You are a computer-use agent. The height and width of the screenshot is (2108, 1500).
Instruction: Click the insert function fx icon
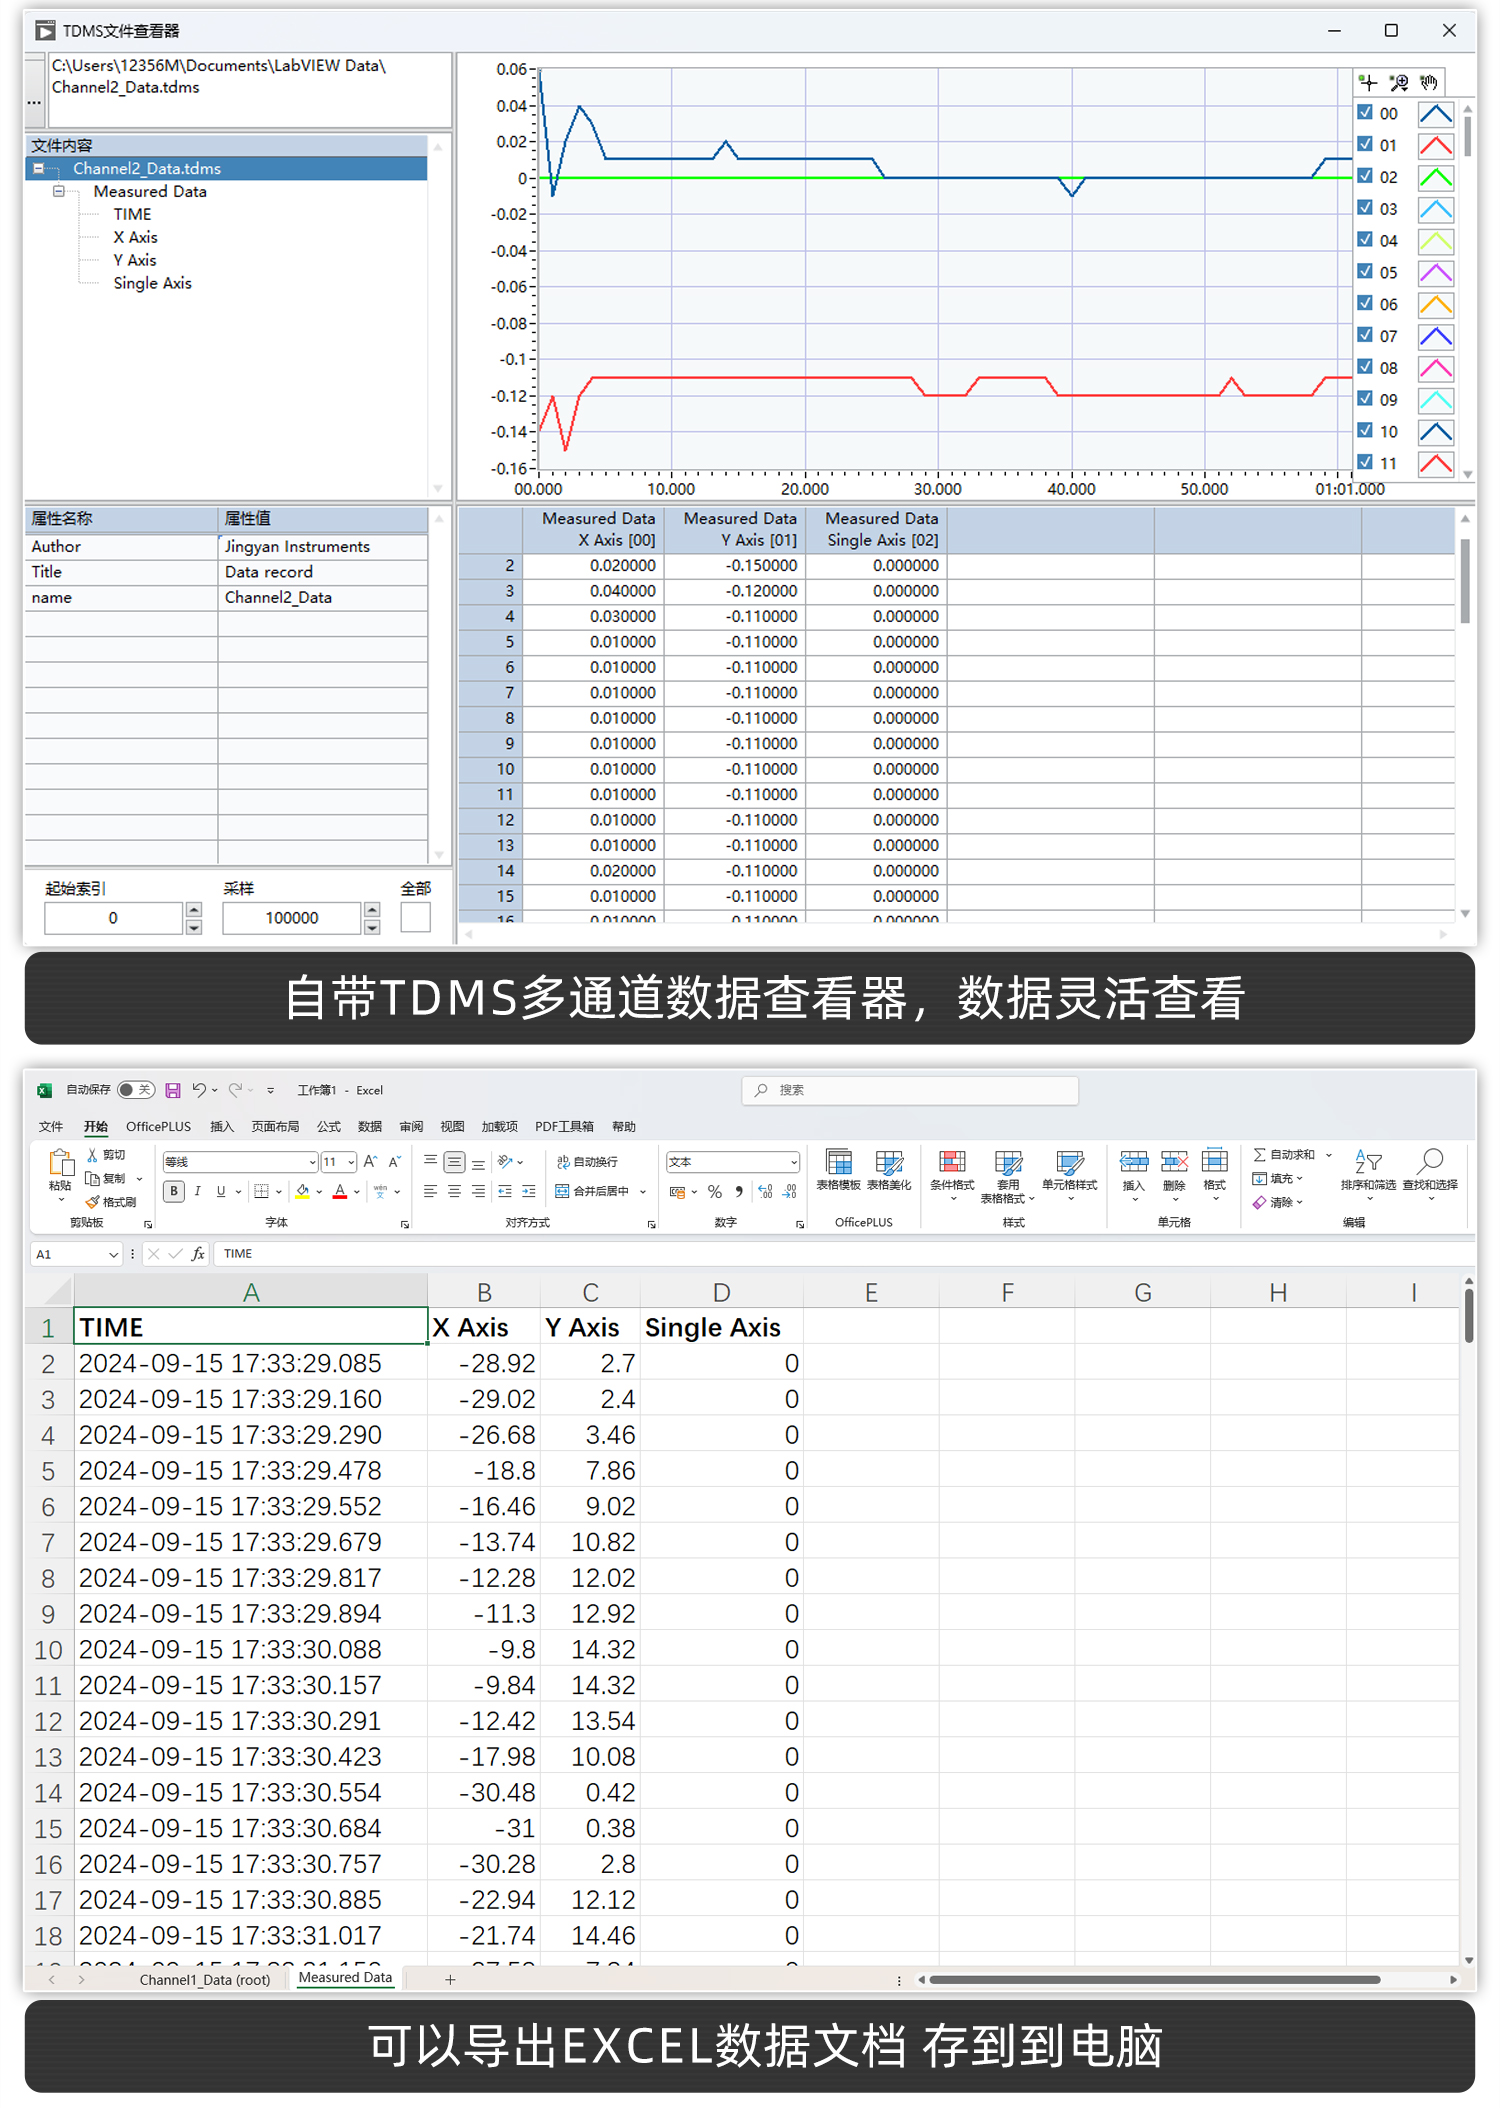point(198,1254)
